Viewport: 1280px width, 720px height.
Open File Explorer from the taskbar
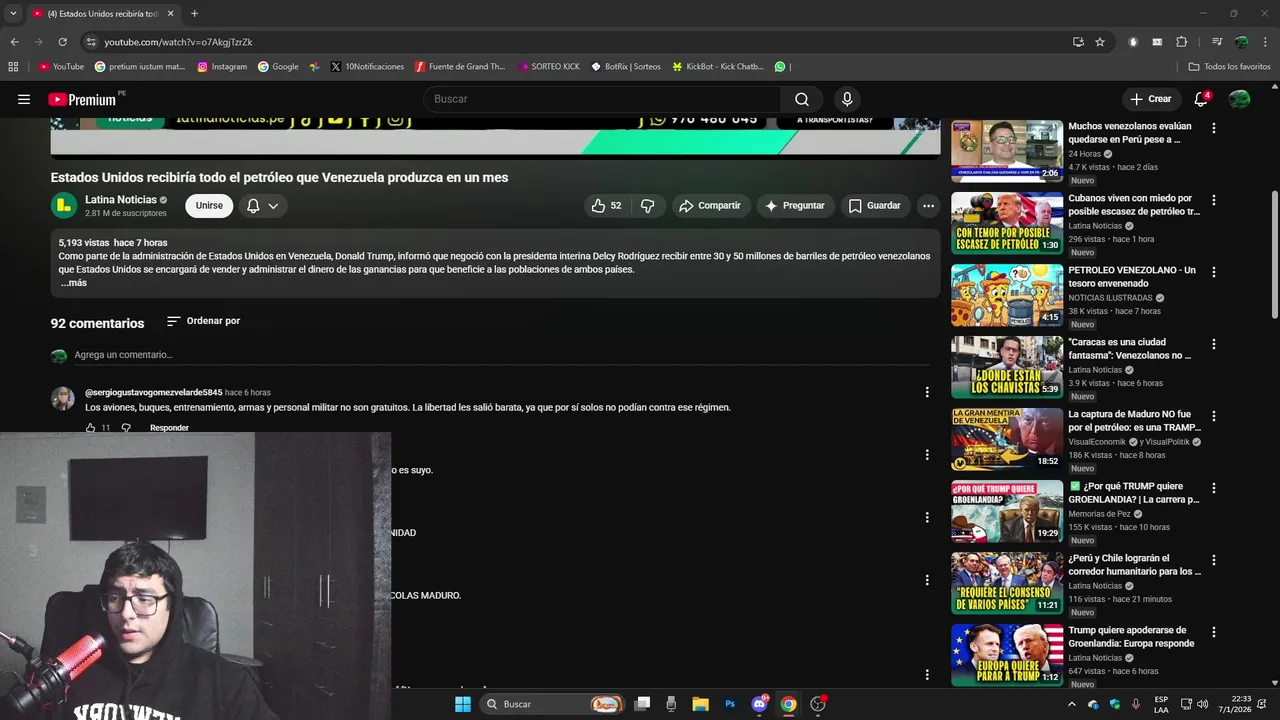click(x=700, y=704)
